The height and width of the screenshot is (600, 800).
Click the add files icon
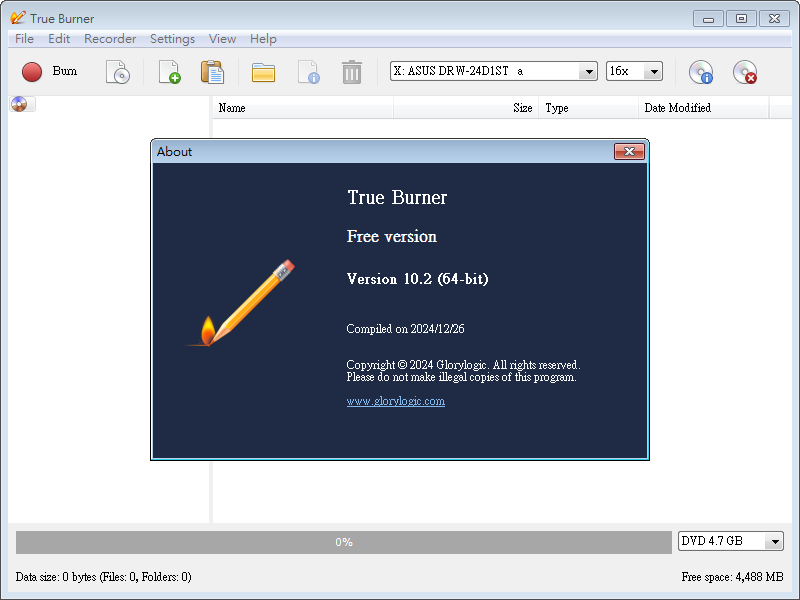(169, 72)
